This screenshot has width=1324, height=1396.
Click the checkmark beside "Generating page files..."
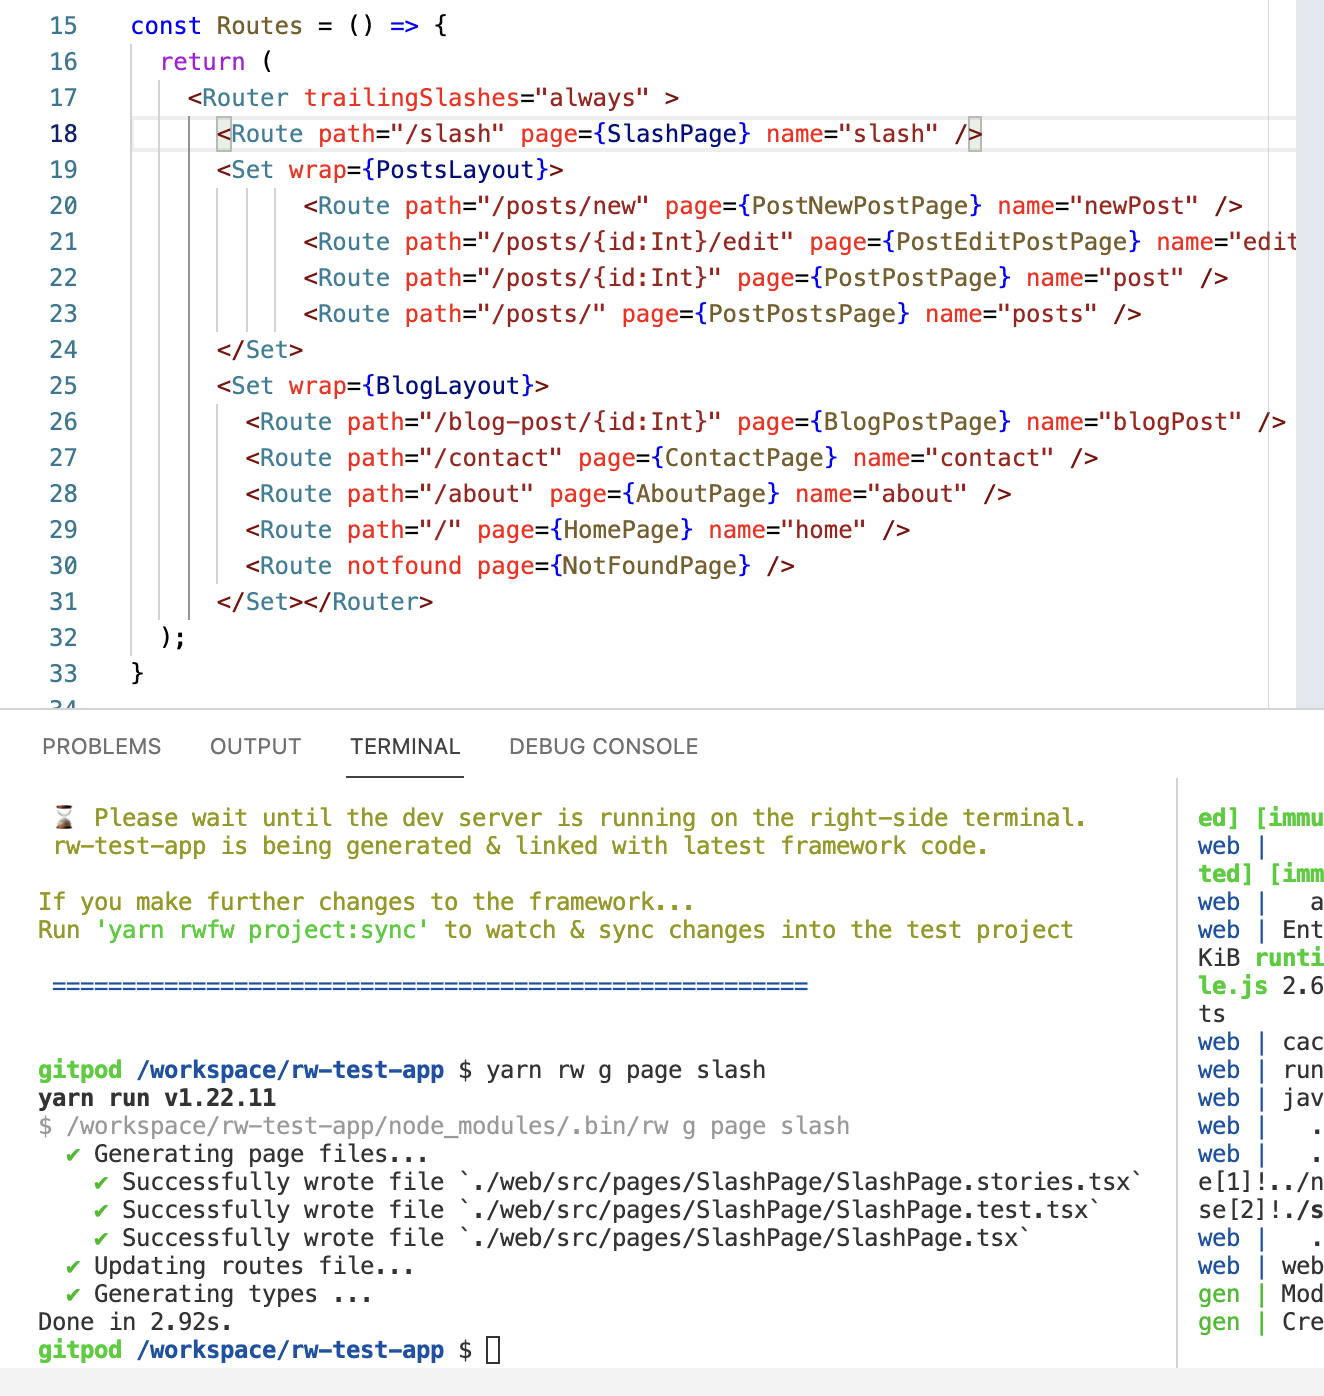tap(72, 1153)
